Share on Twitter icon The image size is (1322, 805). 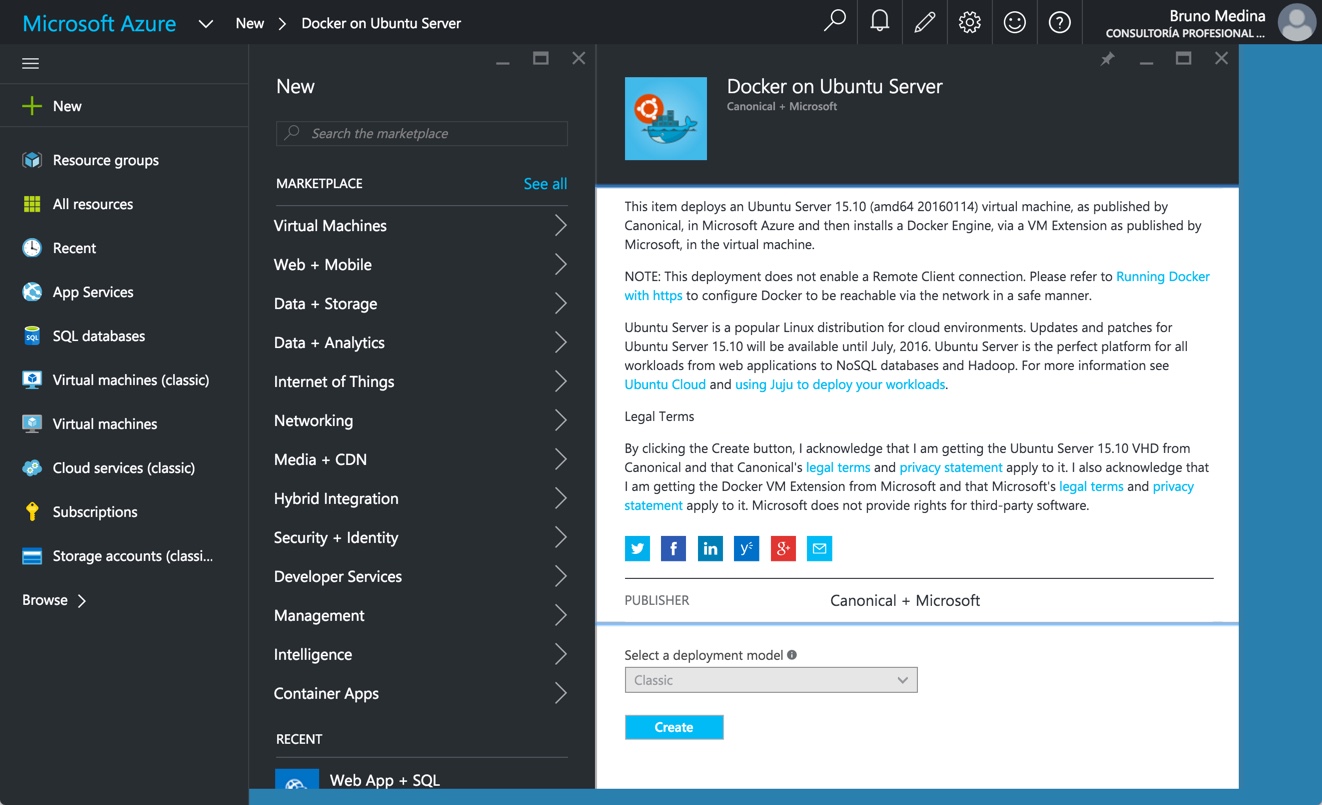tap(637, 548)
